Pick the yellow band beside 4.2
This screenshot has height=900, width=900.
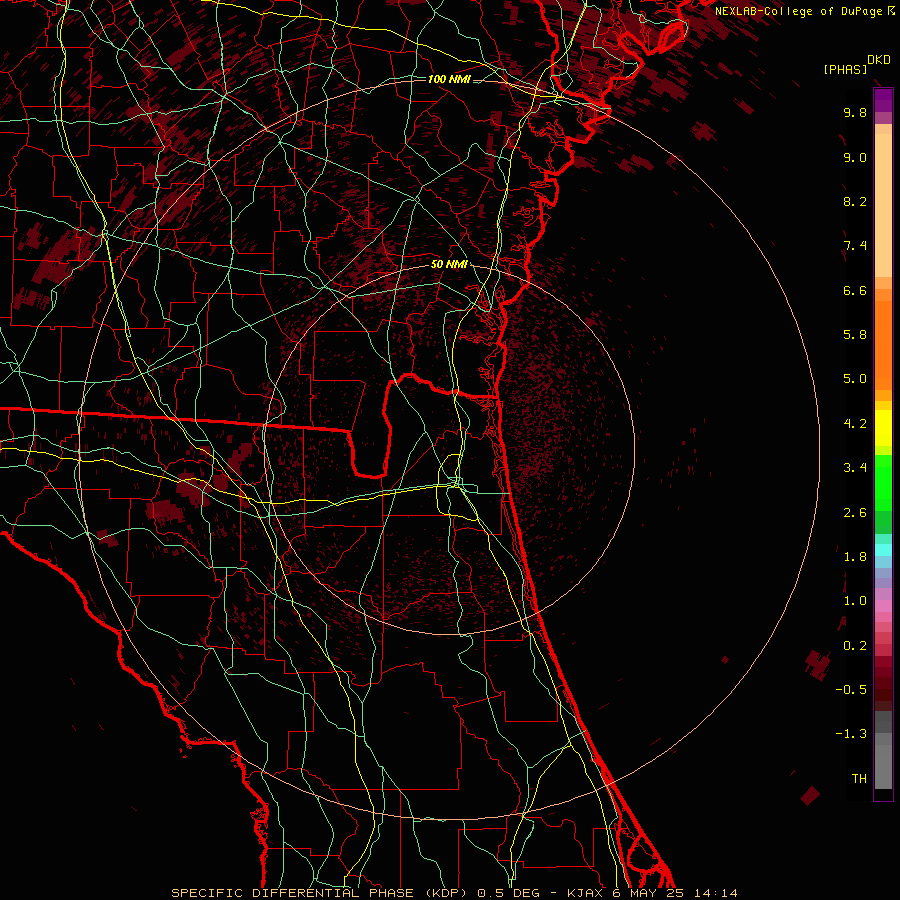click(883, 428)
